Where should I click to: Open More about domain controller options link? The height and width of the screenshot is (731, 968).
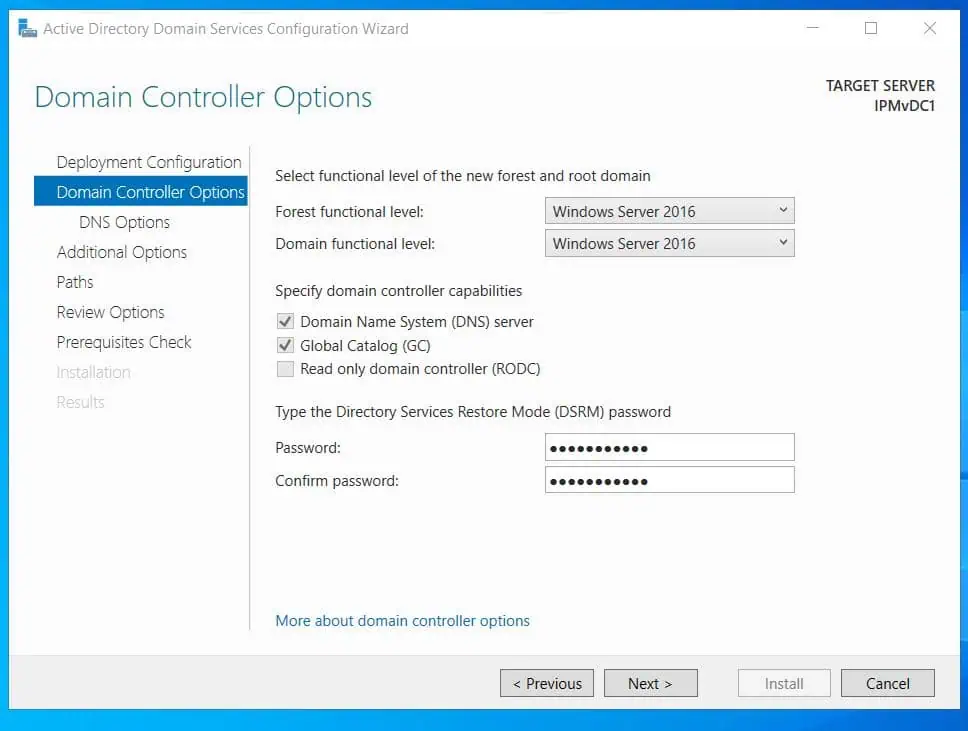[x=403, y=620]
